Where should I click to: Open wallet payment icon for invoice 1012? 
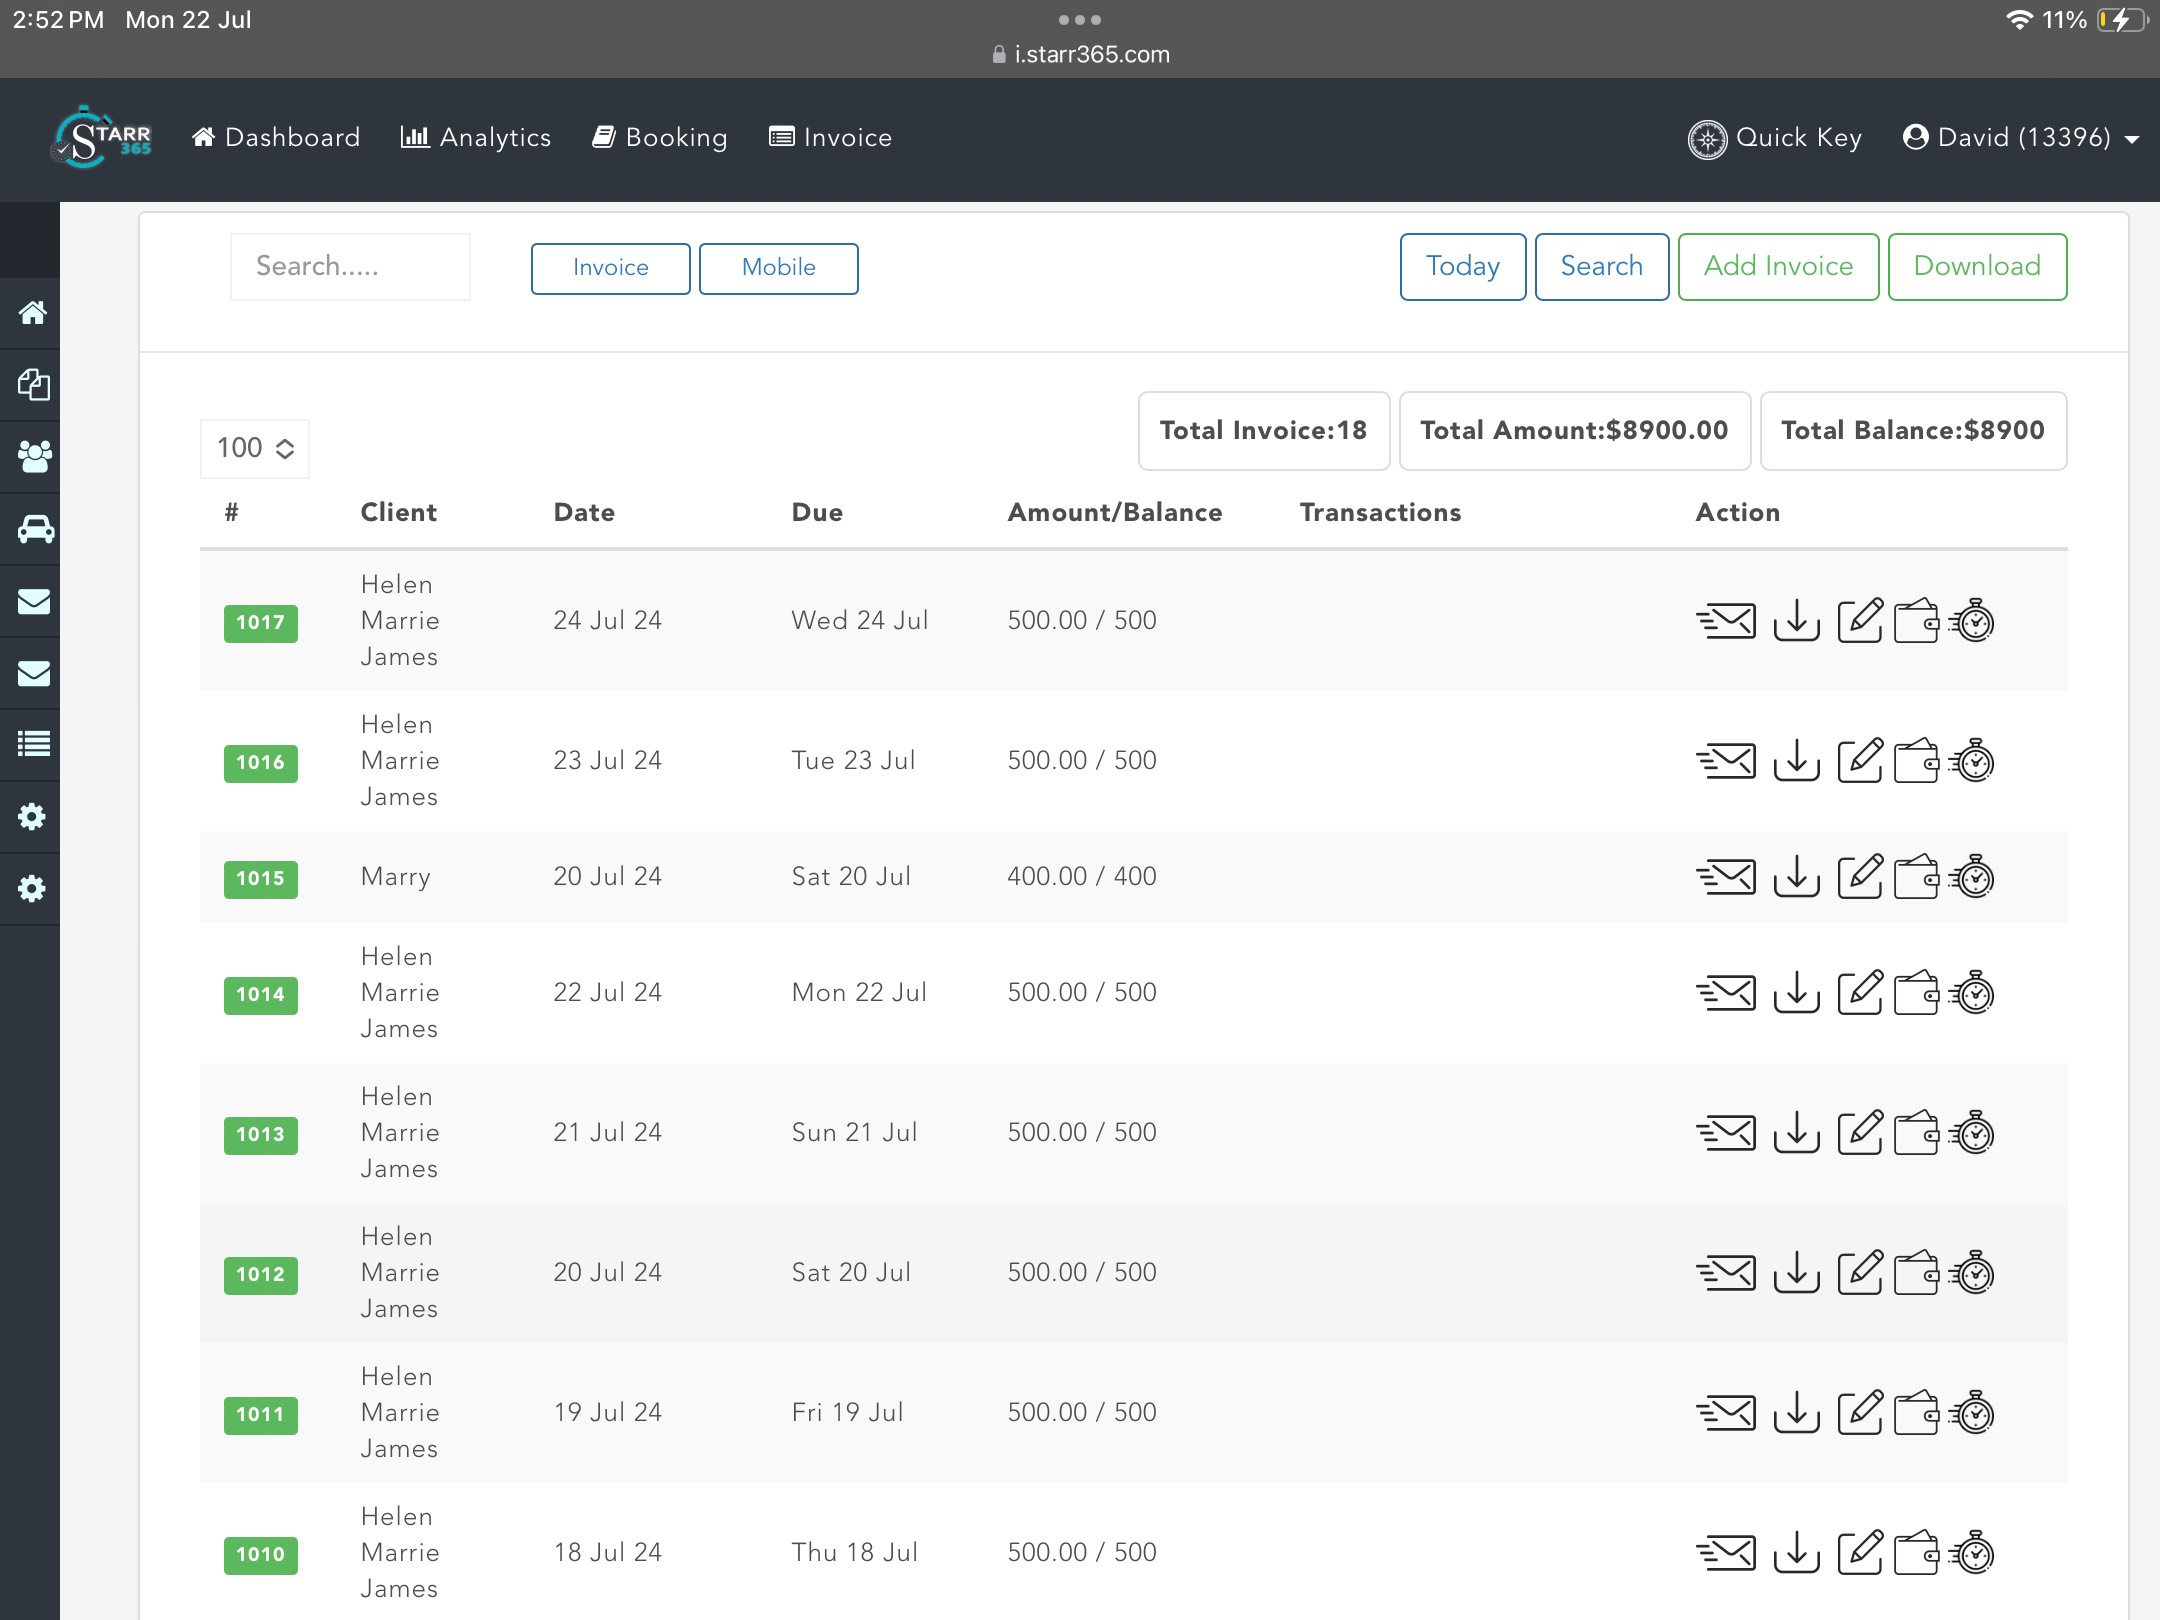click(1917, 1273)
